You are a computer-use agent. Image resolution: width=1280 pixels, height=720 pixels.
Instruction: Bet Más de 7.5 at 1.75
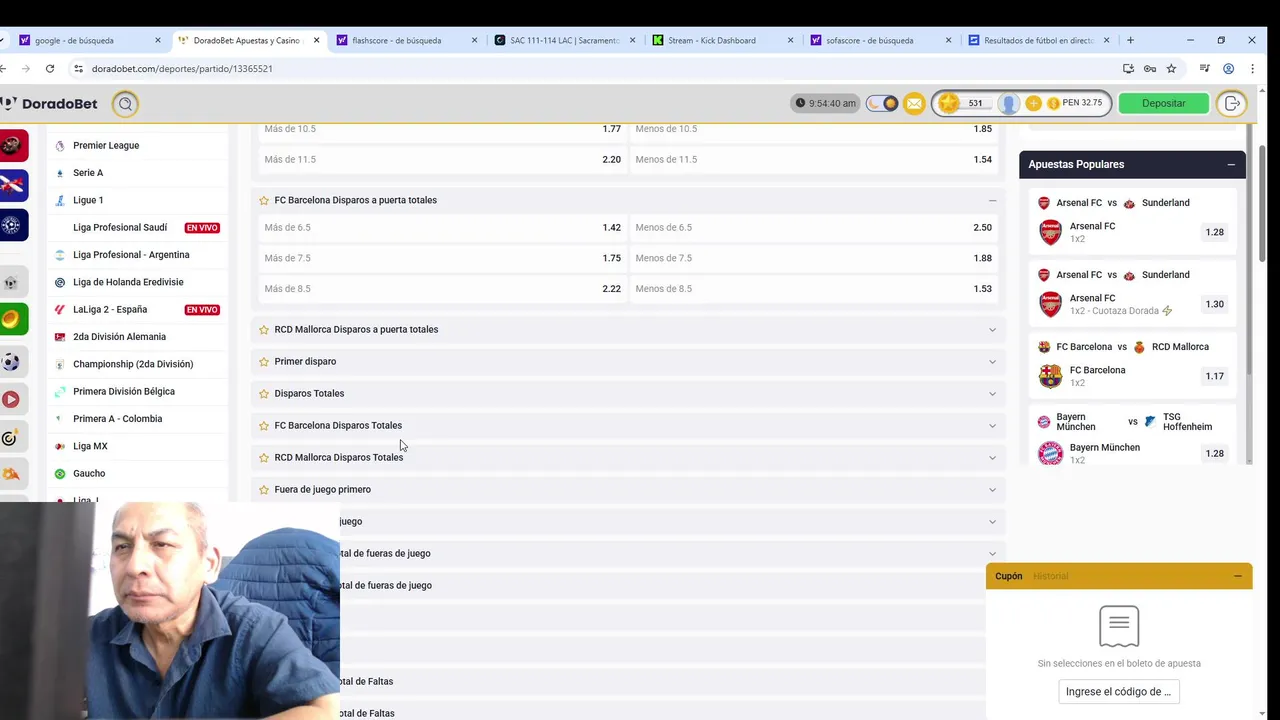(x=442, y=258)
